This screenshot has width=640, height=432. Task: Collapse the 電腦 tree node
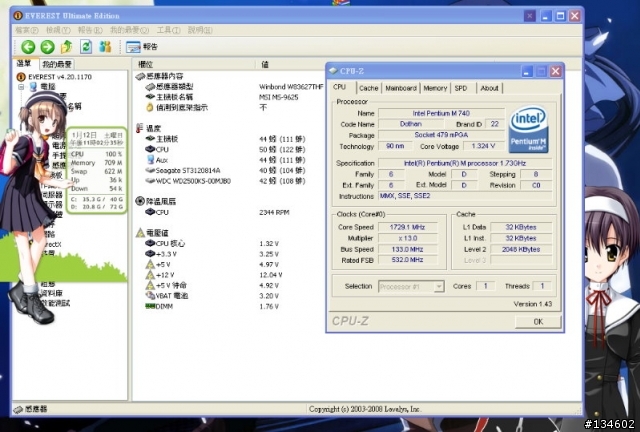21,87
